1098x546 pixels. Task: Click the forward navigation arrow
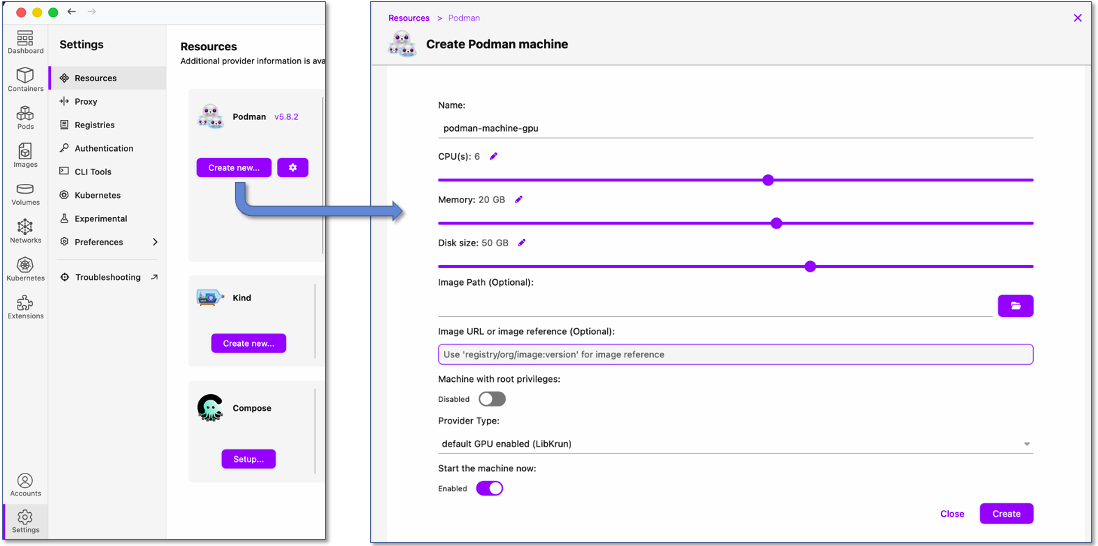point(92,12)
